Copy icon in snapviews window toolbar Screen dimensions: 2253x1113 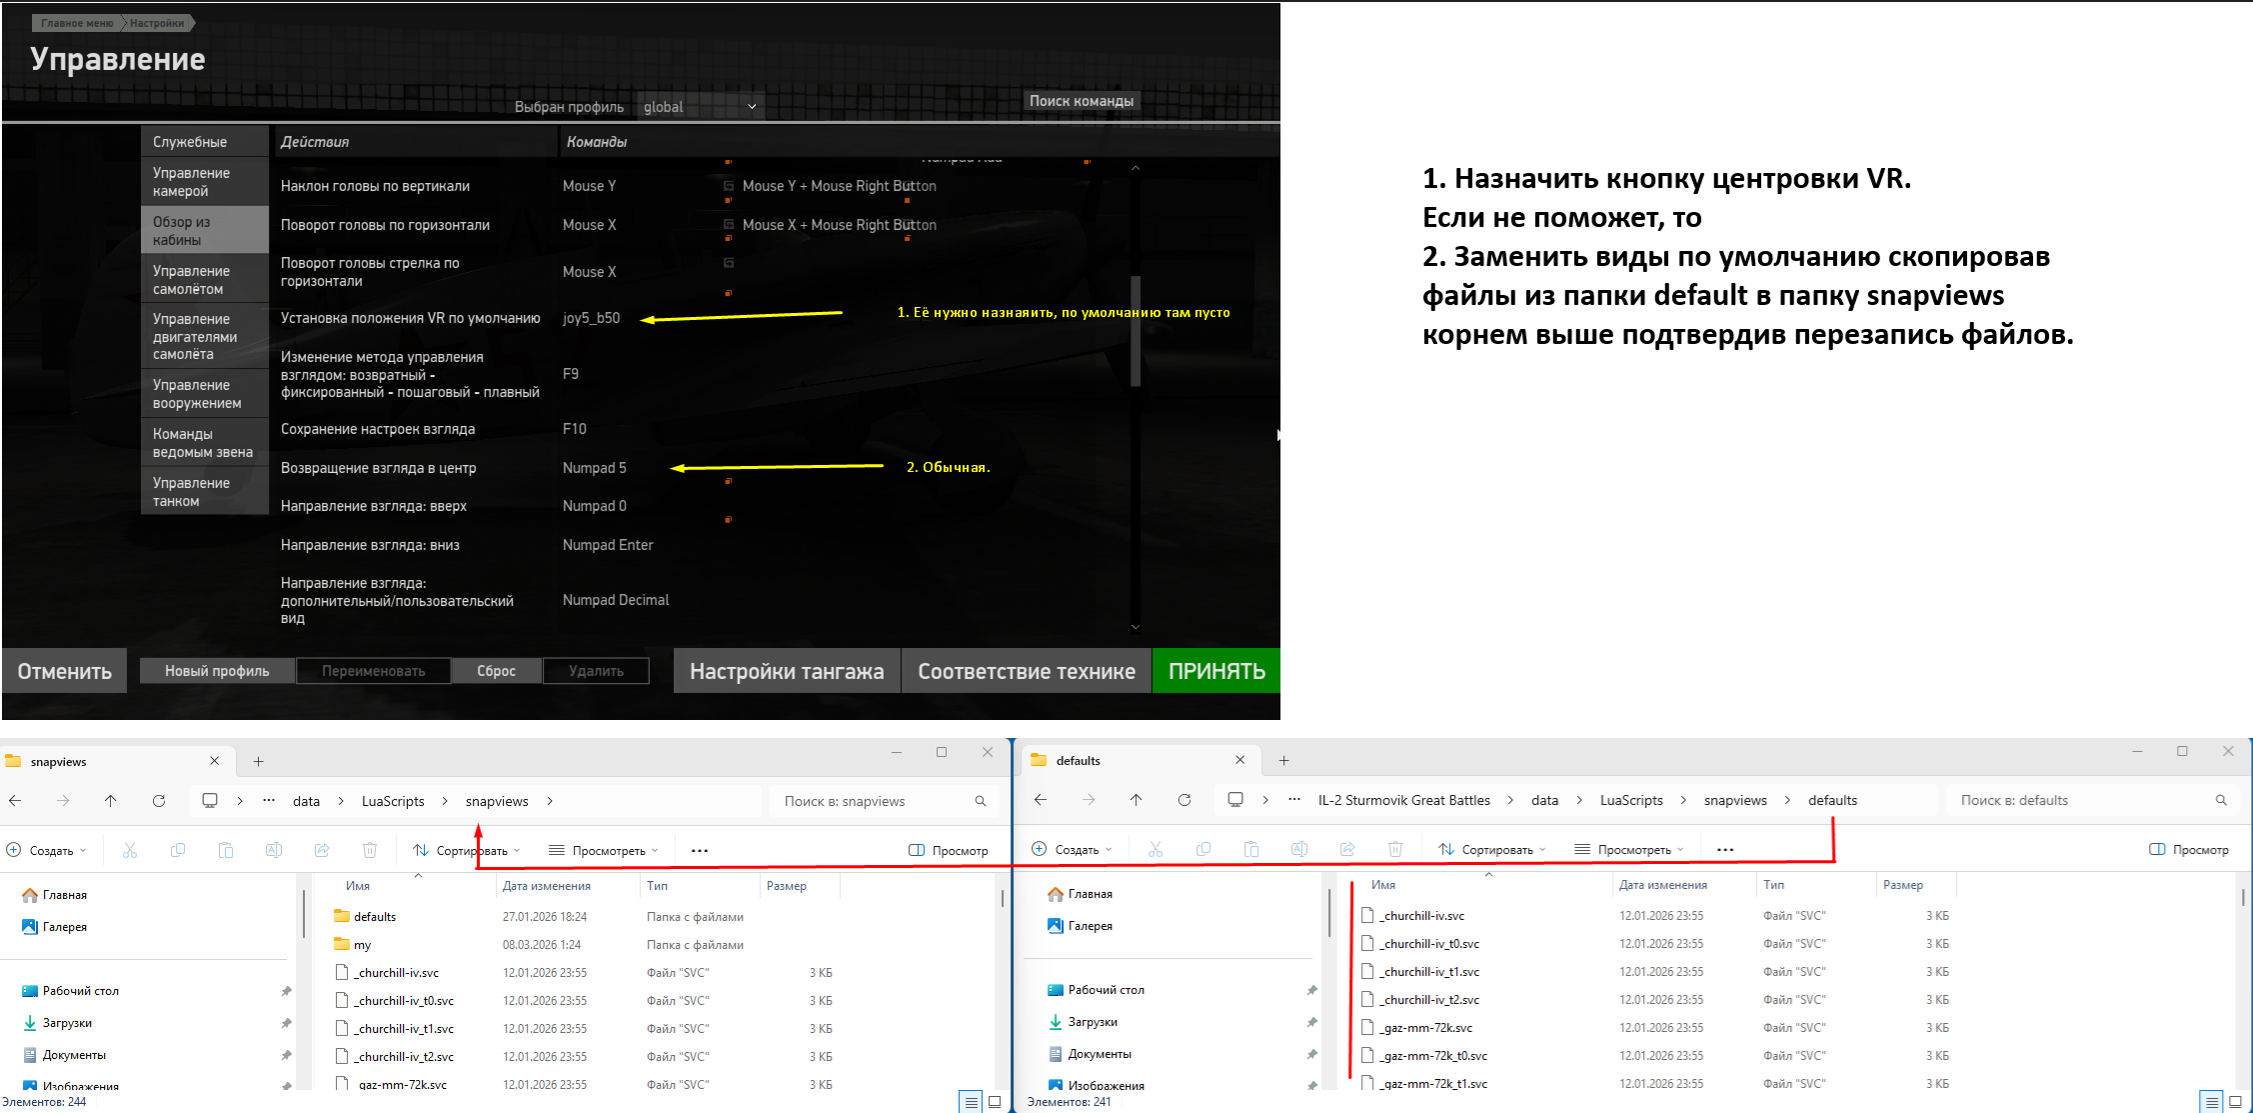(x=177, y=850)
